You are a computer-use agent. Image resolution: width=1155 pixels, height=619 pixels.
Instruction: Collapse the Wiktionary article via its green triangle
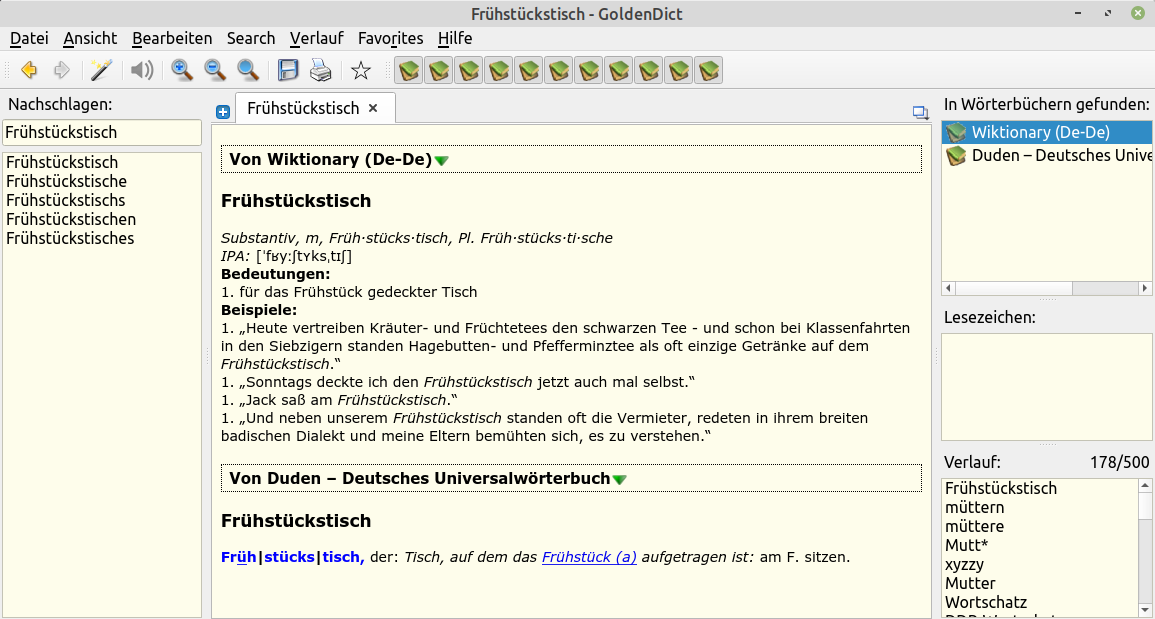[x=444, y=158]
